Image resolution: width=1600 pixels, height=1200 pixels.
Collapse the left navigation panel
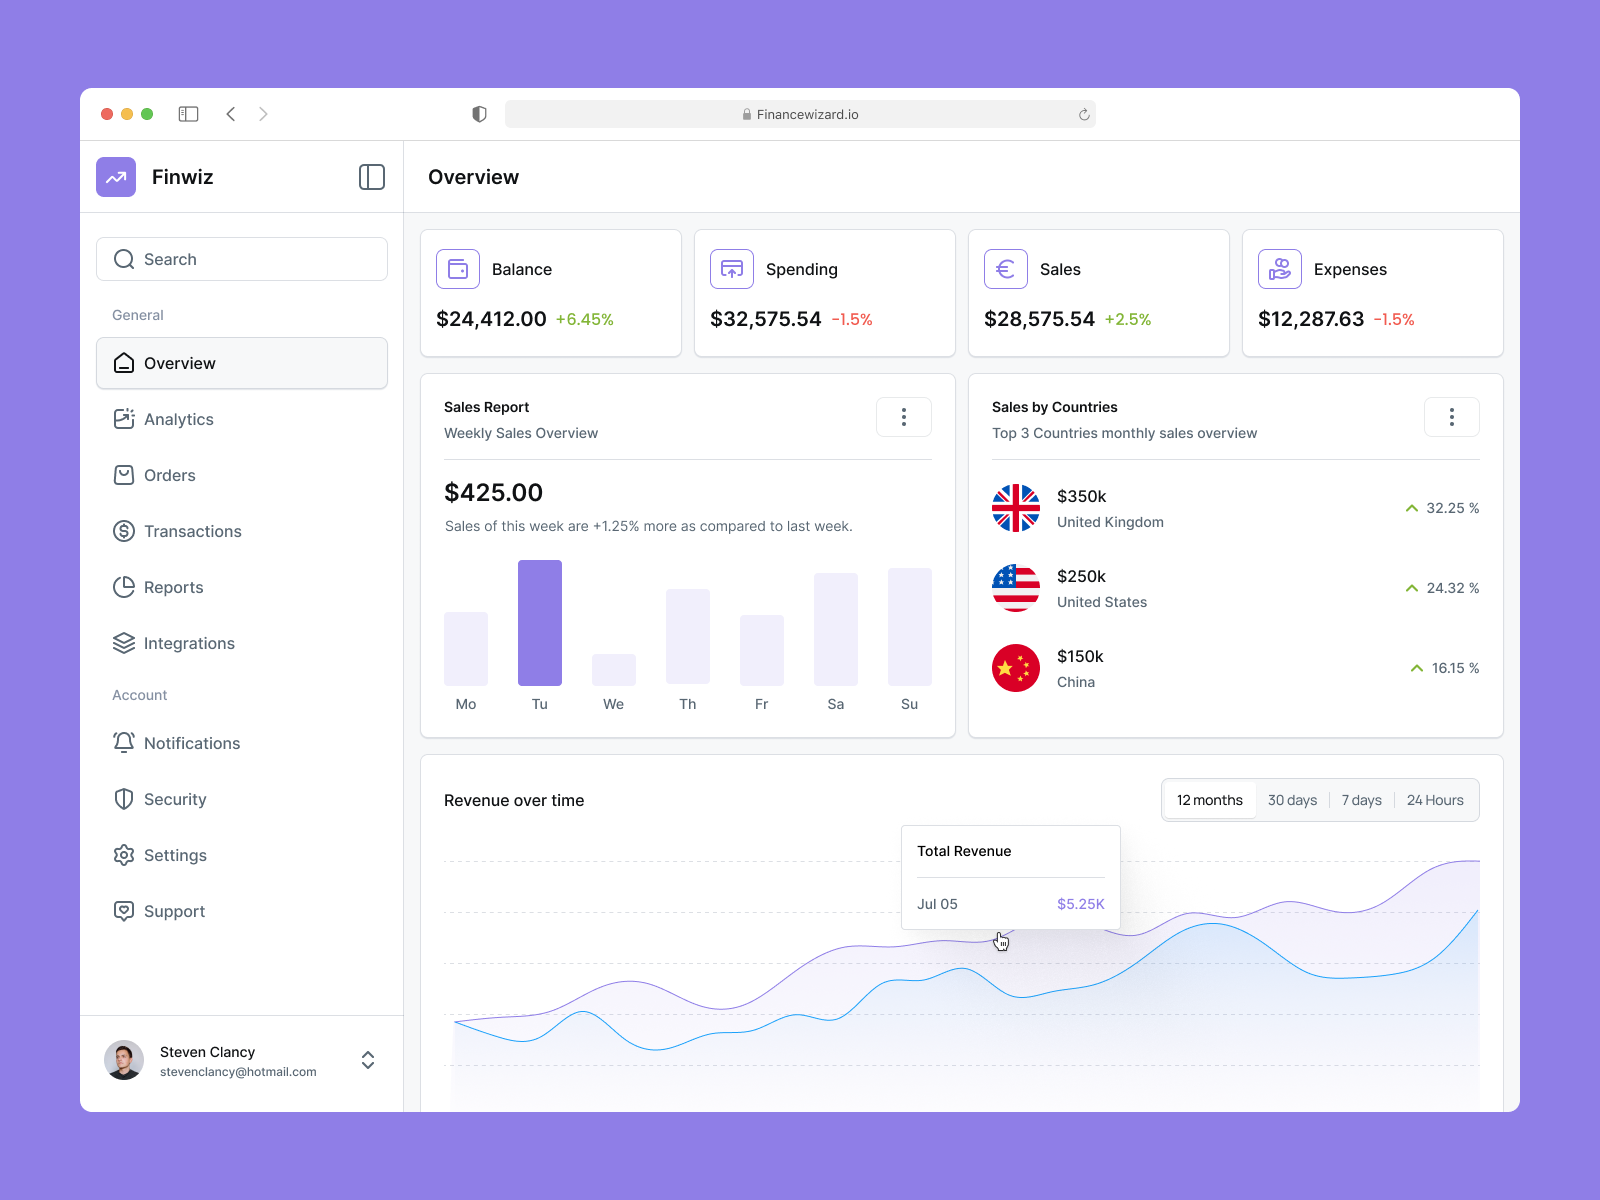tap(371, 177)
